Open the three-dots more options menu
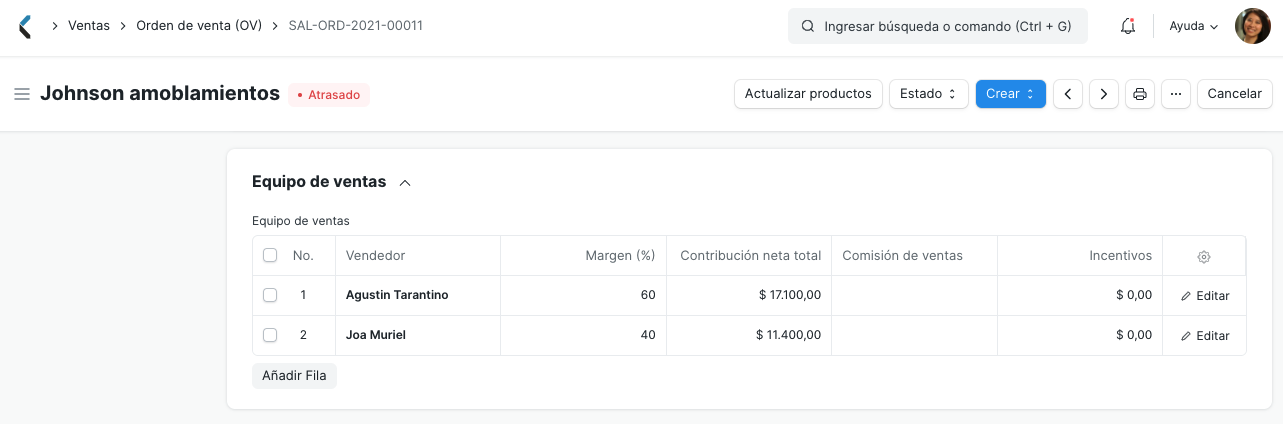This screenshot has width=1283, height=424. click(x=1175, y=94)
